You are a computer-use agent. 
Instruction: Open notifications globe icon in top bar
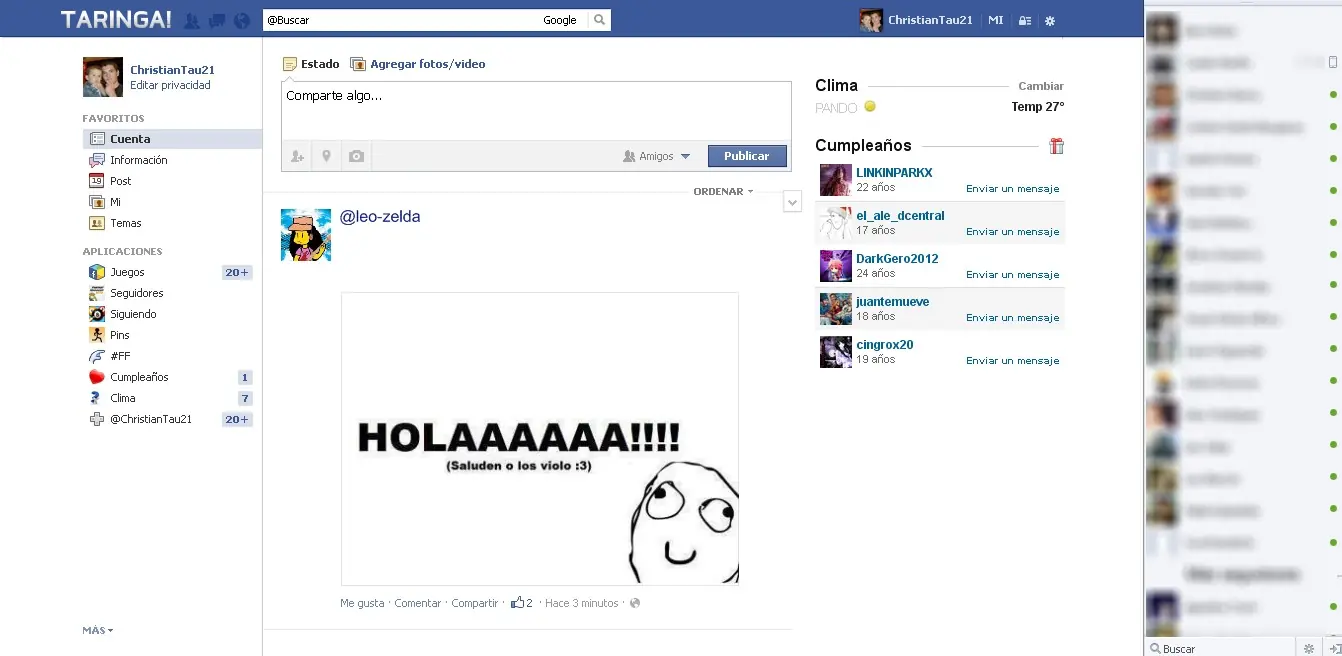[x=241, y=20]
